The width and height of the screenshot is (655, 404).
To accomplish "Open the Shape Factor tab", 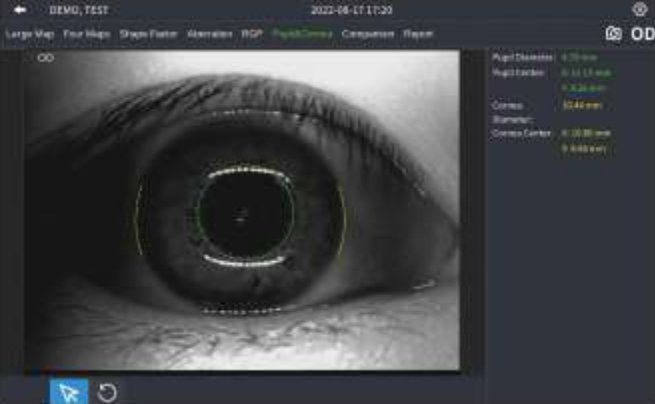I will coord(147,33).
